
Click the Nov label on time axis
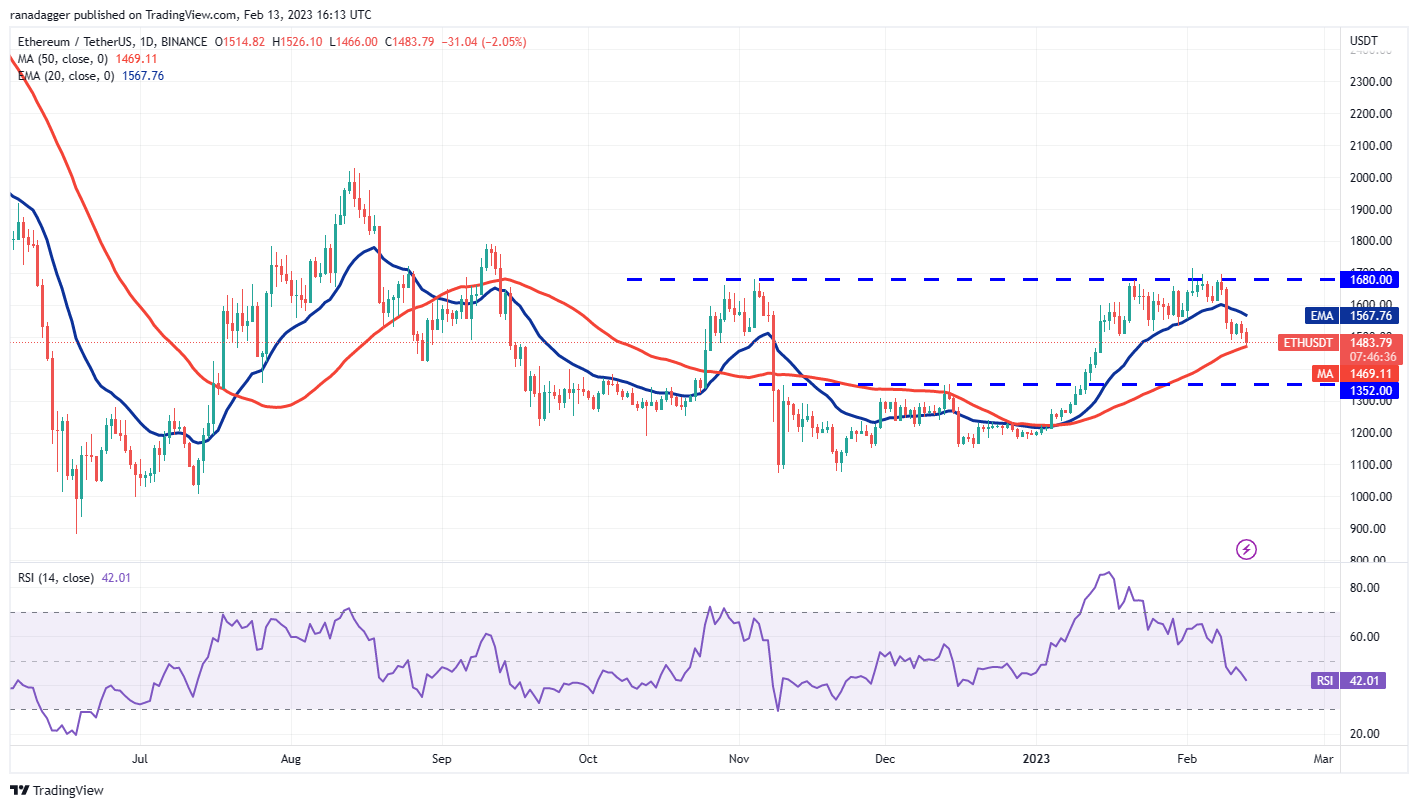coord(738,759)
